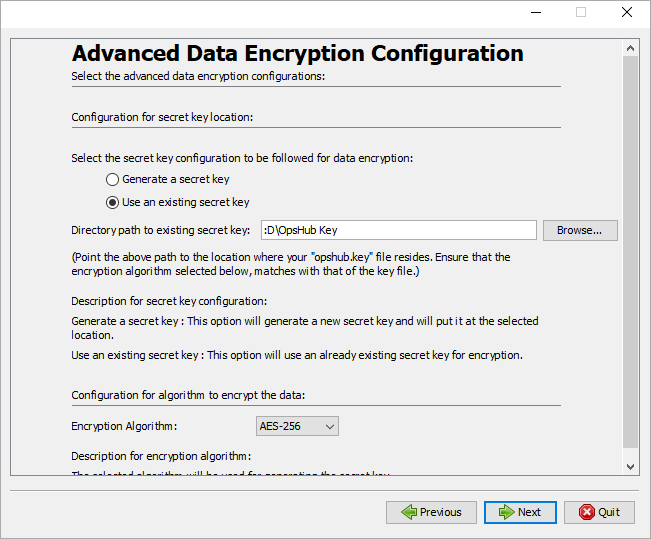Click the Next button label

pyautogui.click(x=529, y=512)
